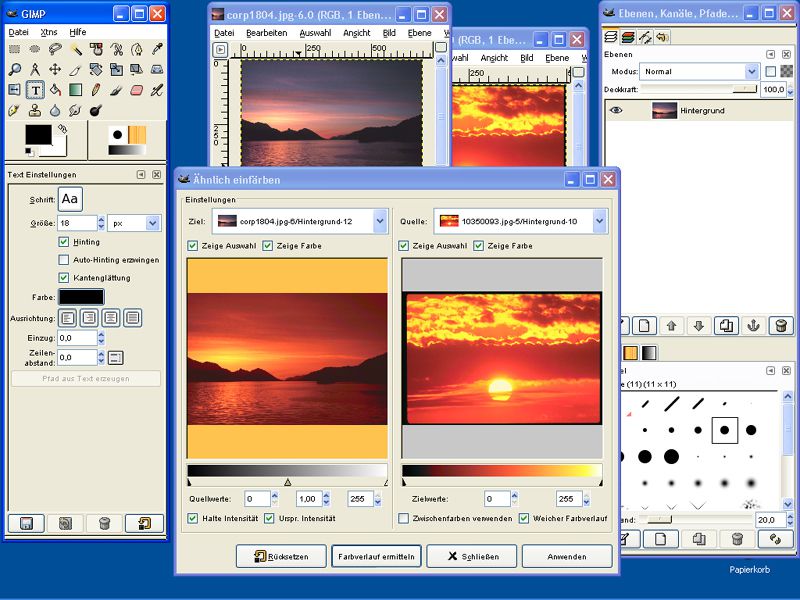Click the black Farbe text color swatch
This screenshot has height=600, width=800.
81,297
